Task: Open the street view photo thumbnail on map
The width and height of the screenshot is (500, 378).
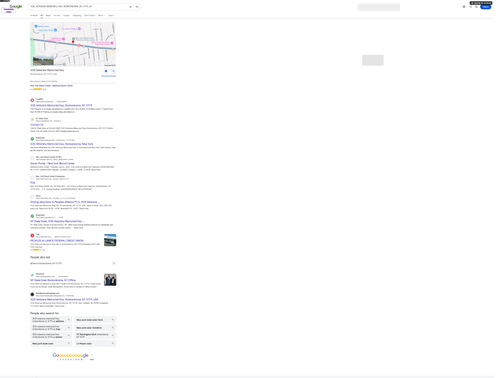Action: click(x=43, y=60)
